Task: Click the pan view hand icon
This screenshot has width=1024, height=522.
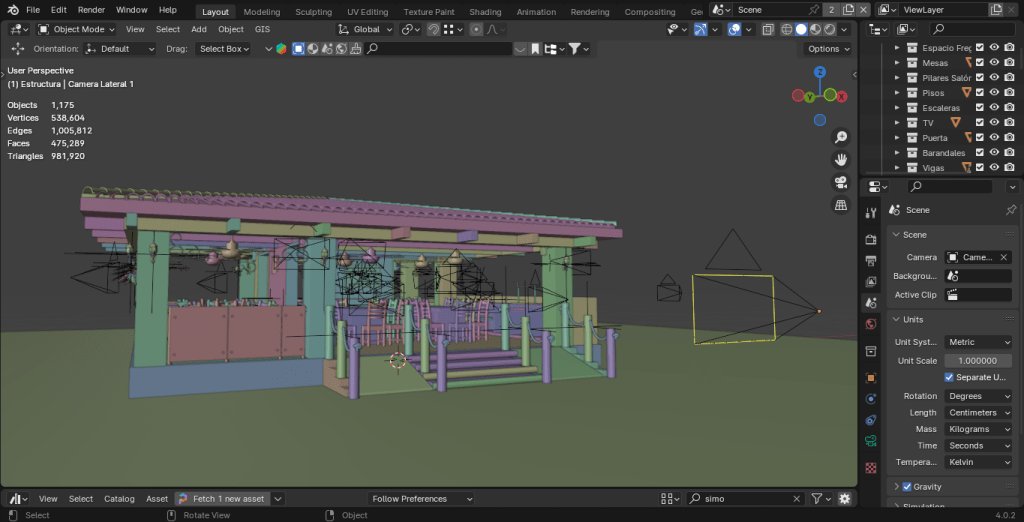Action: point(841,160)
